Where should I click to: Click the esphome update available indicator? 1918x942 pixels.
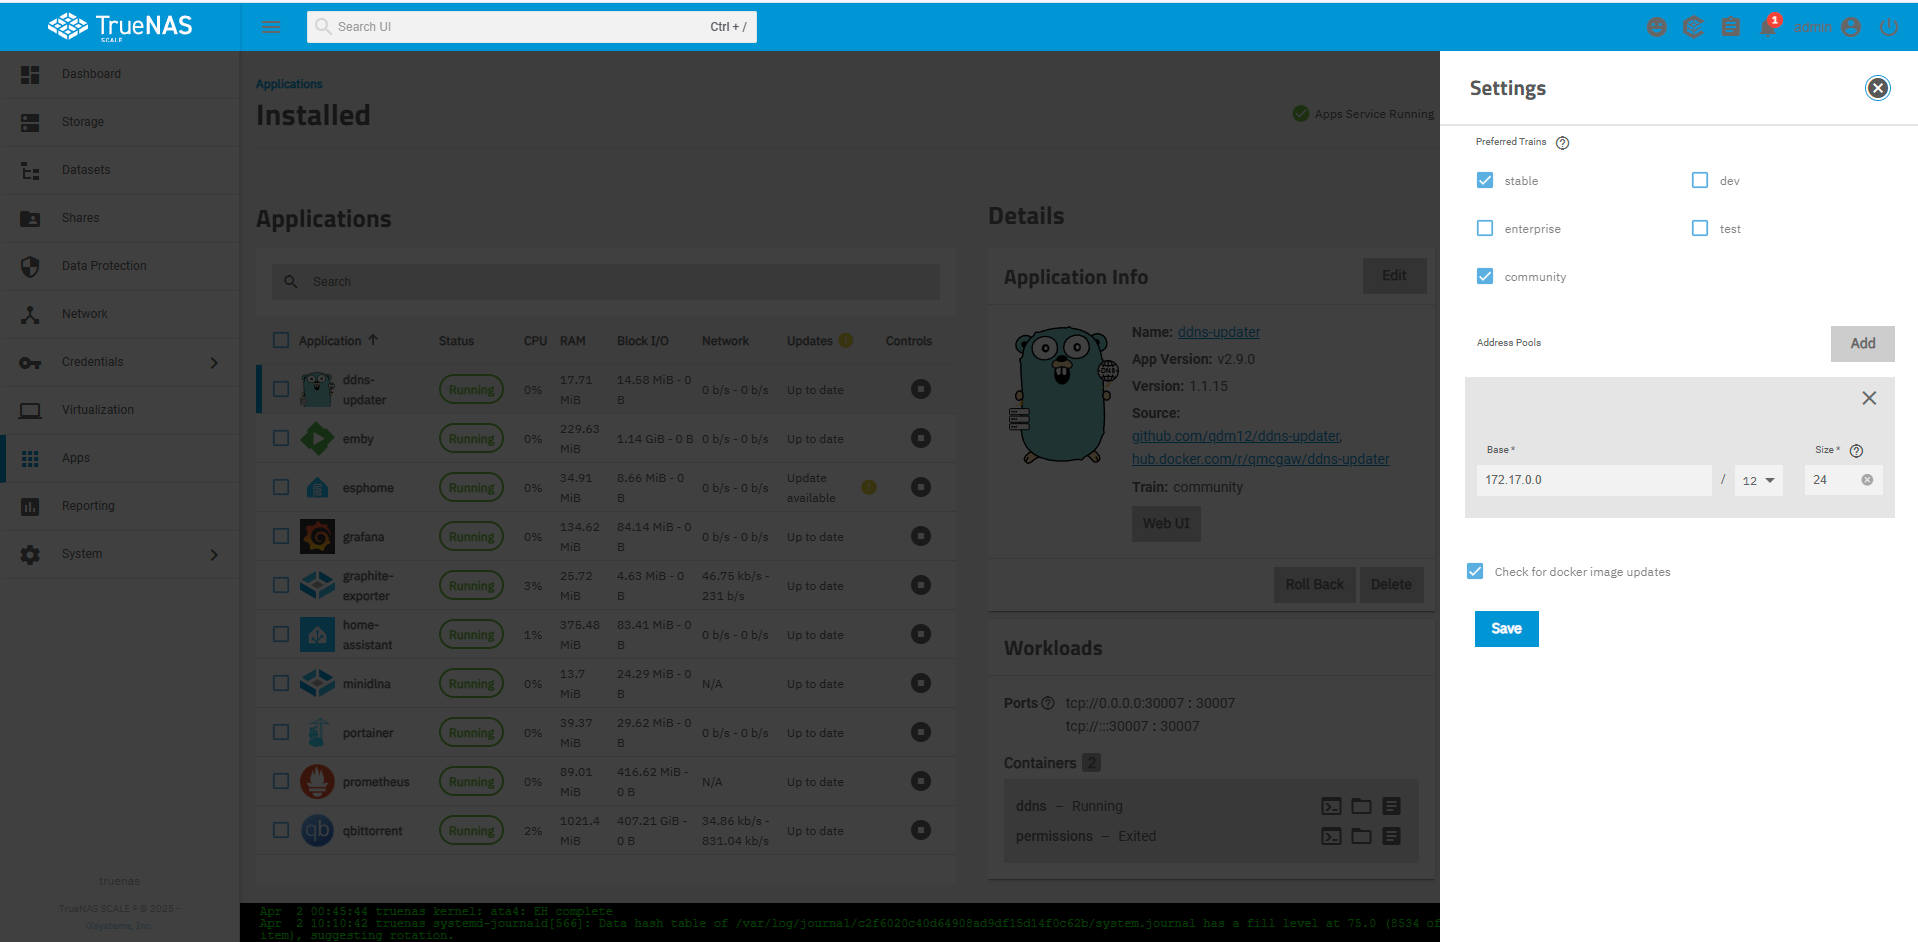tap(869, 487)
